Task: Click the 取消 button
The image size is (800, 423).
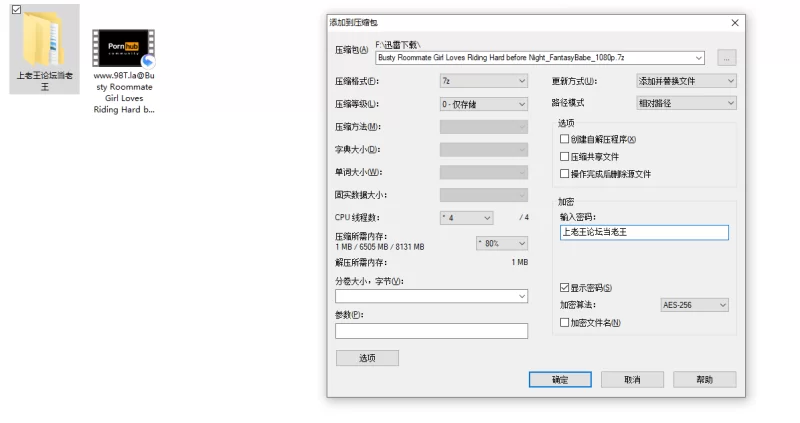Action: [x=632, y=380]
